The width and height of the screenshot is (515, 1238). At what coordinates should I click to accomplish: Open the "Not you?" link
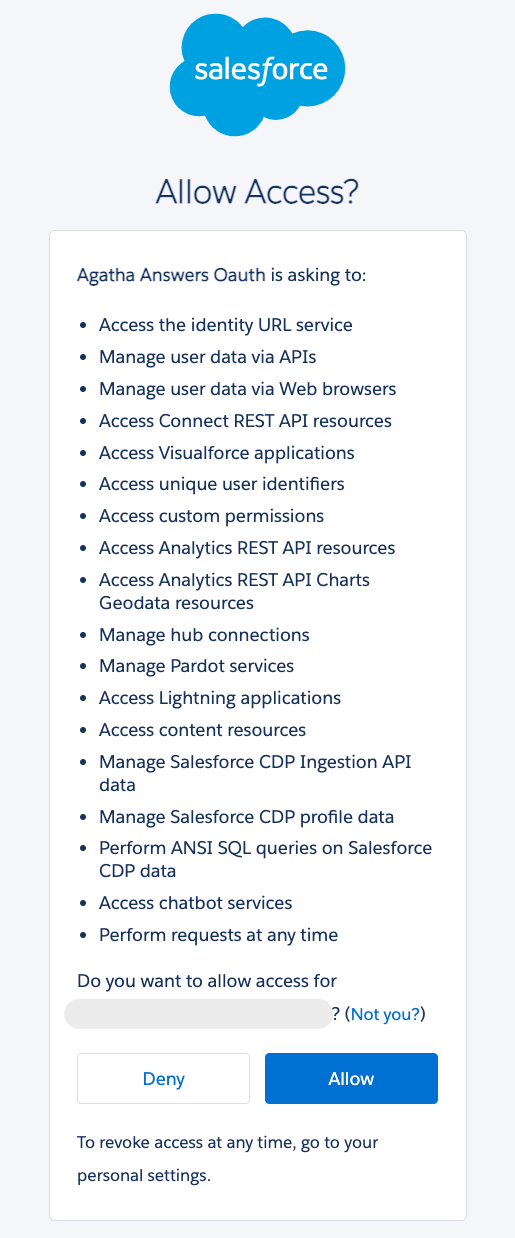[x=385, y=1014]
